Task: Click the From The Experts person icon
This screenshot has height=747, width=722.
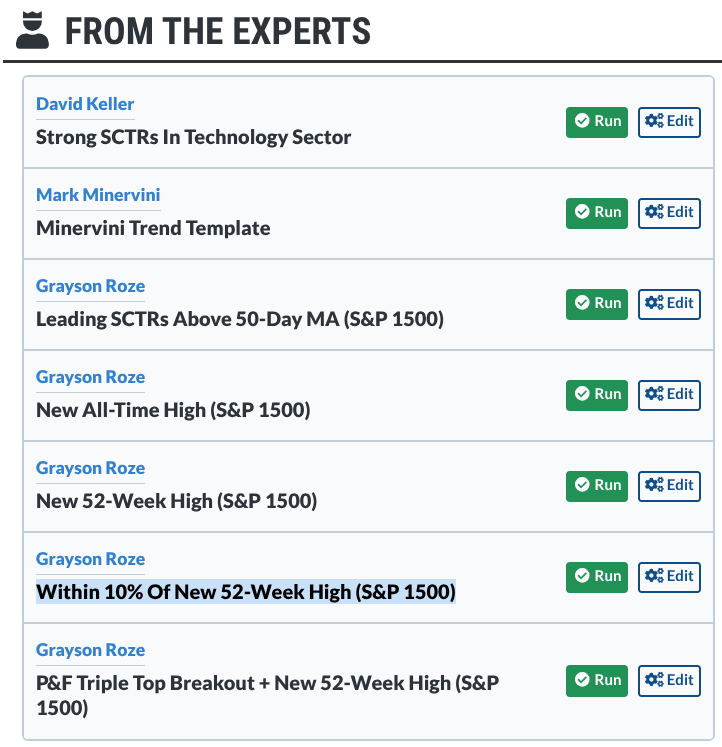Action: [33, 29]
